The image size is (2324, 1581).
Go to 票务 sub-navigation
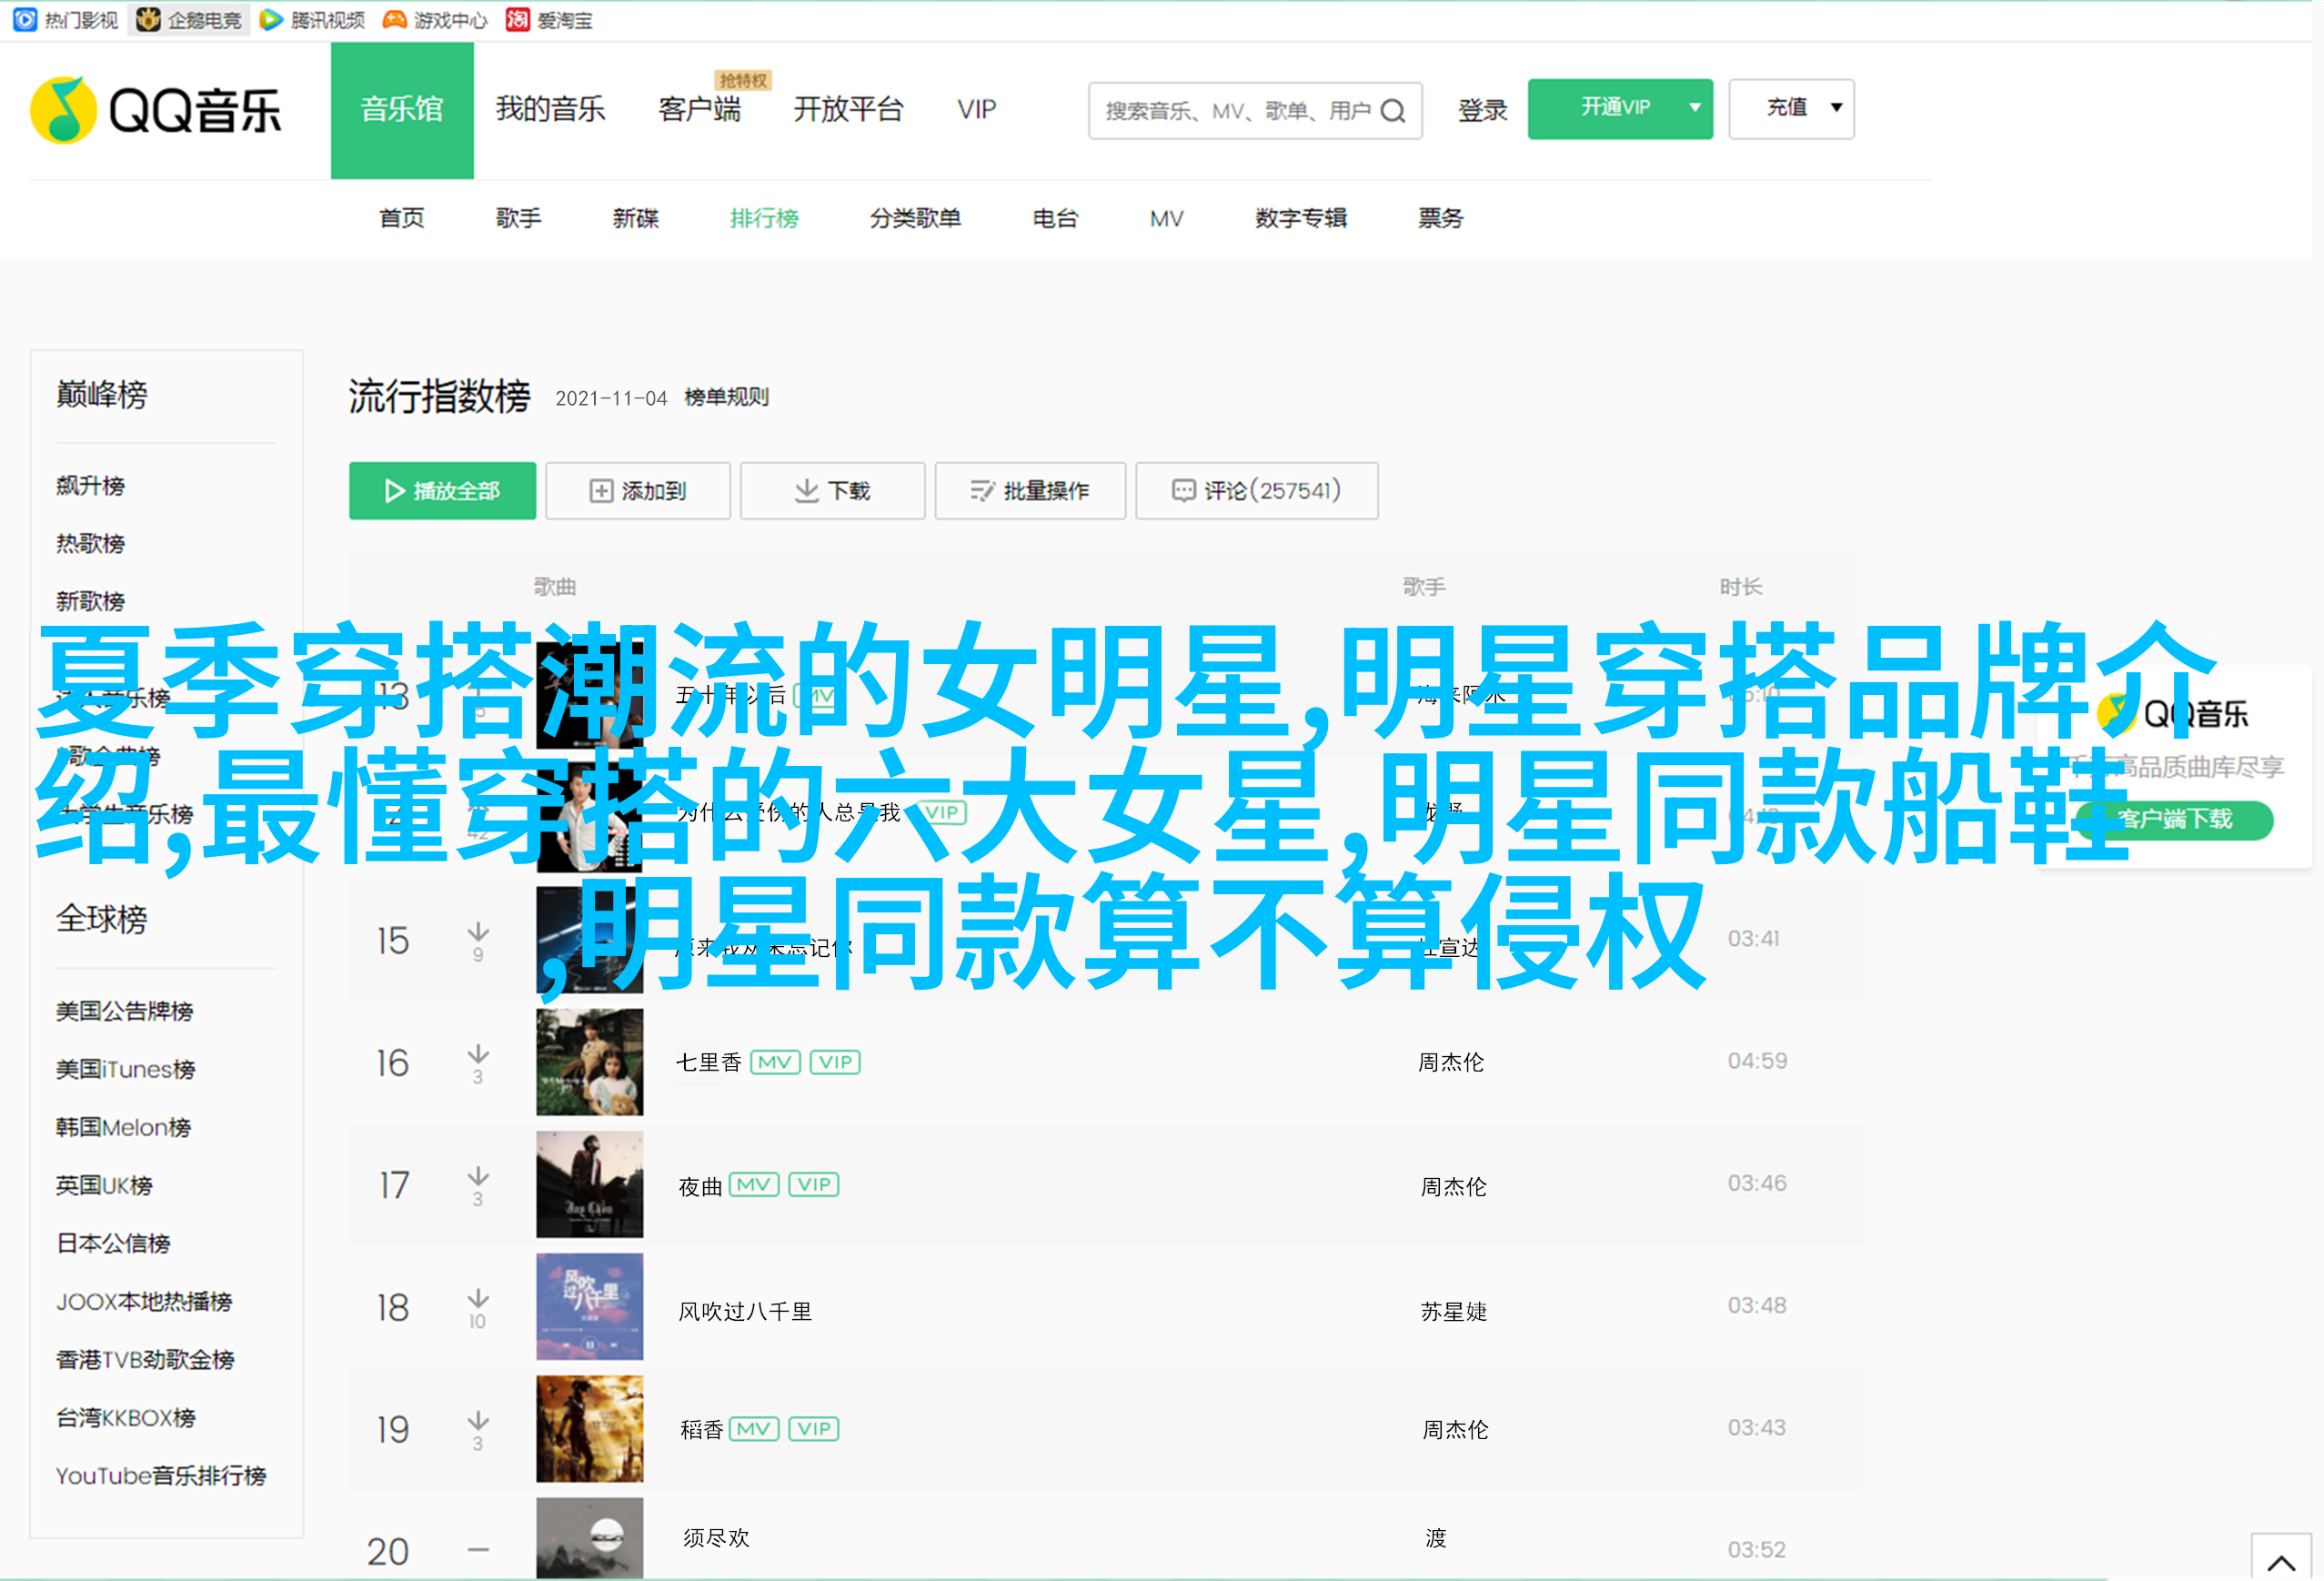pos(1440,218)
